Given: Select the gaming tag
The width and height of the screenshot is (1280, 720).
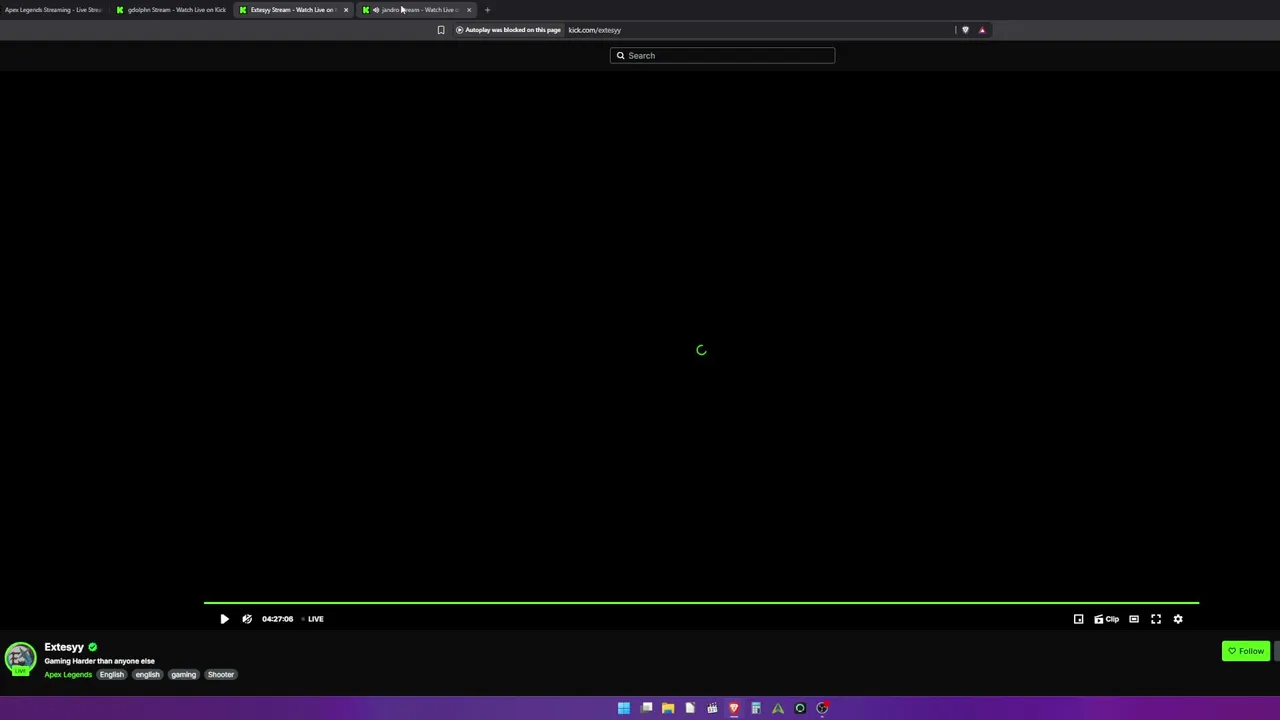Looking at the screenshot, I should coord(183,675).
